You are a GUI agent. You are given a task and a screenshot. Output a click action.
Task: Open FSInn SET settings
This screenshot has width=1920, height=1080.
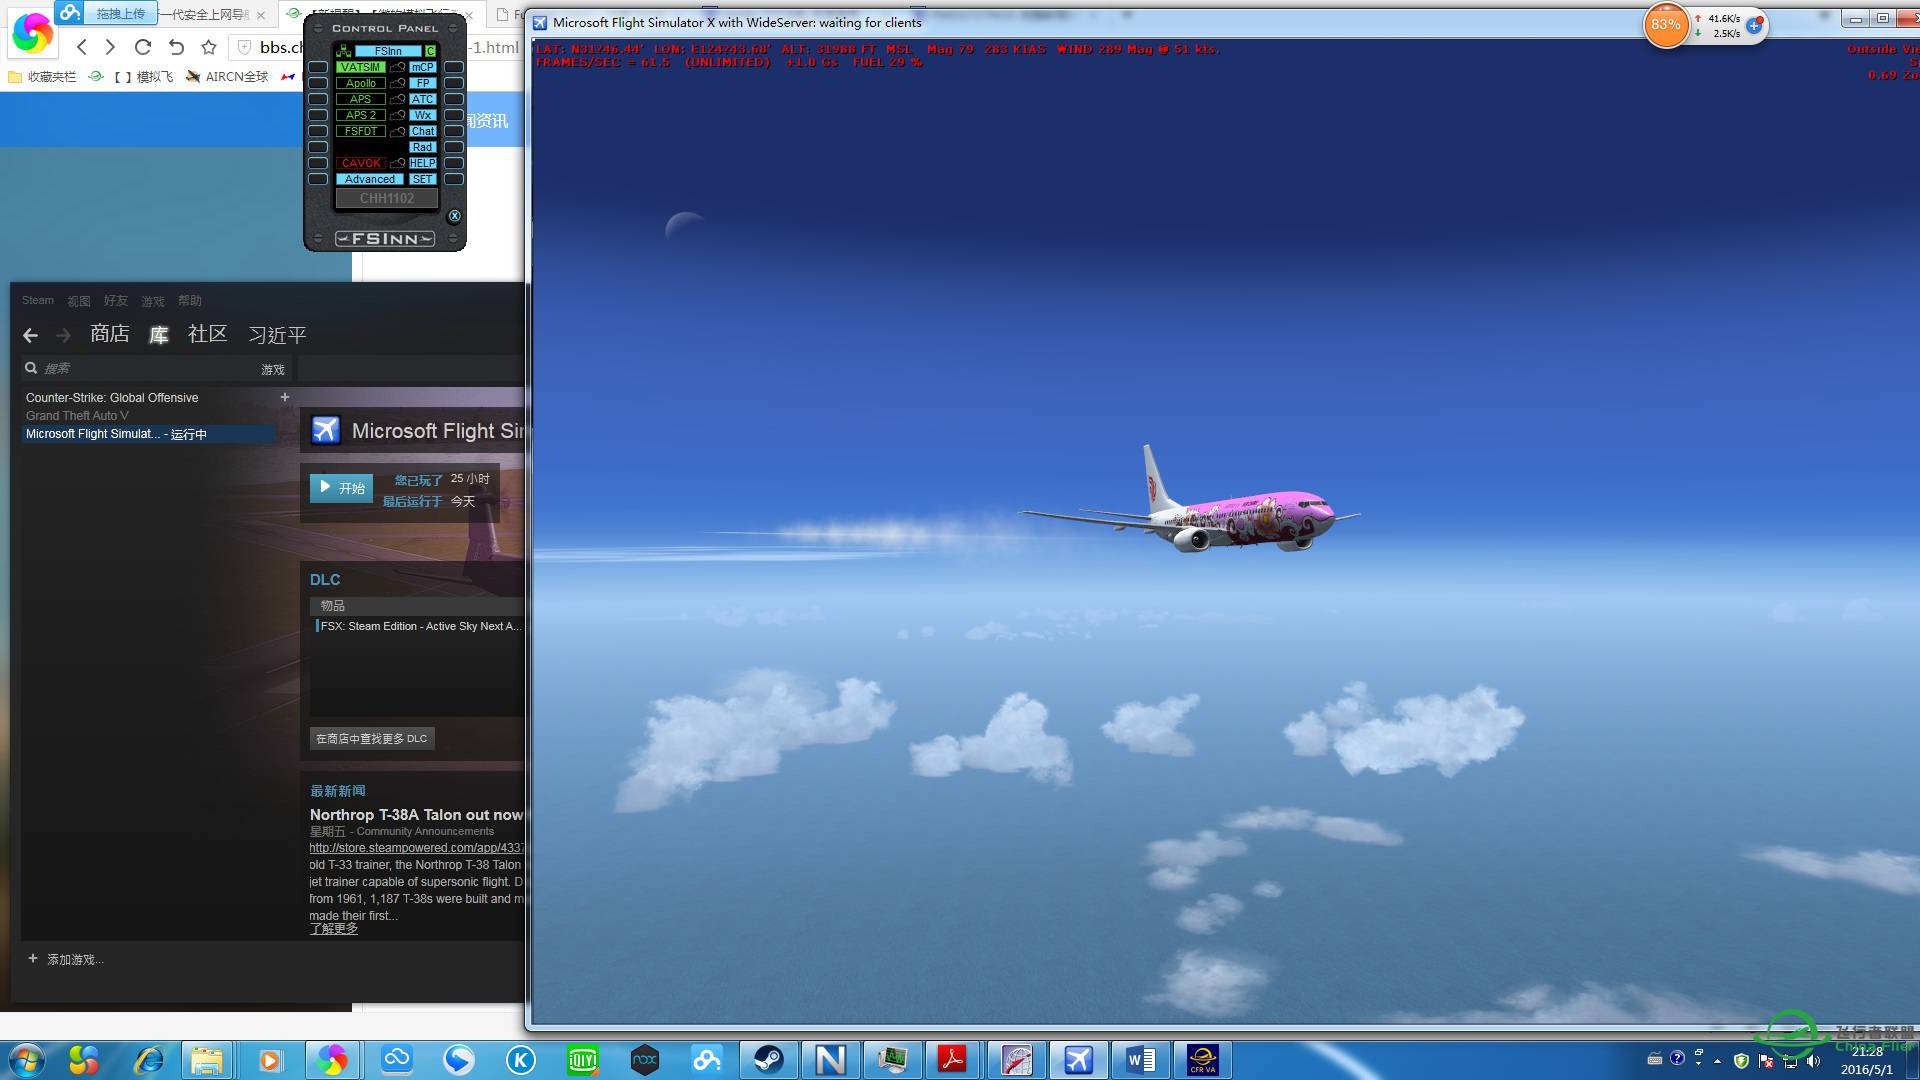pos(423,179)
